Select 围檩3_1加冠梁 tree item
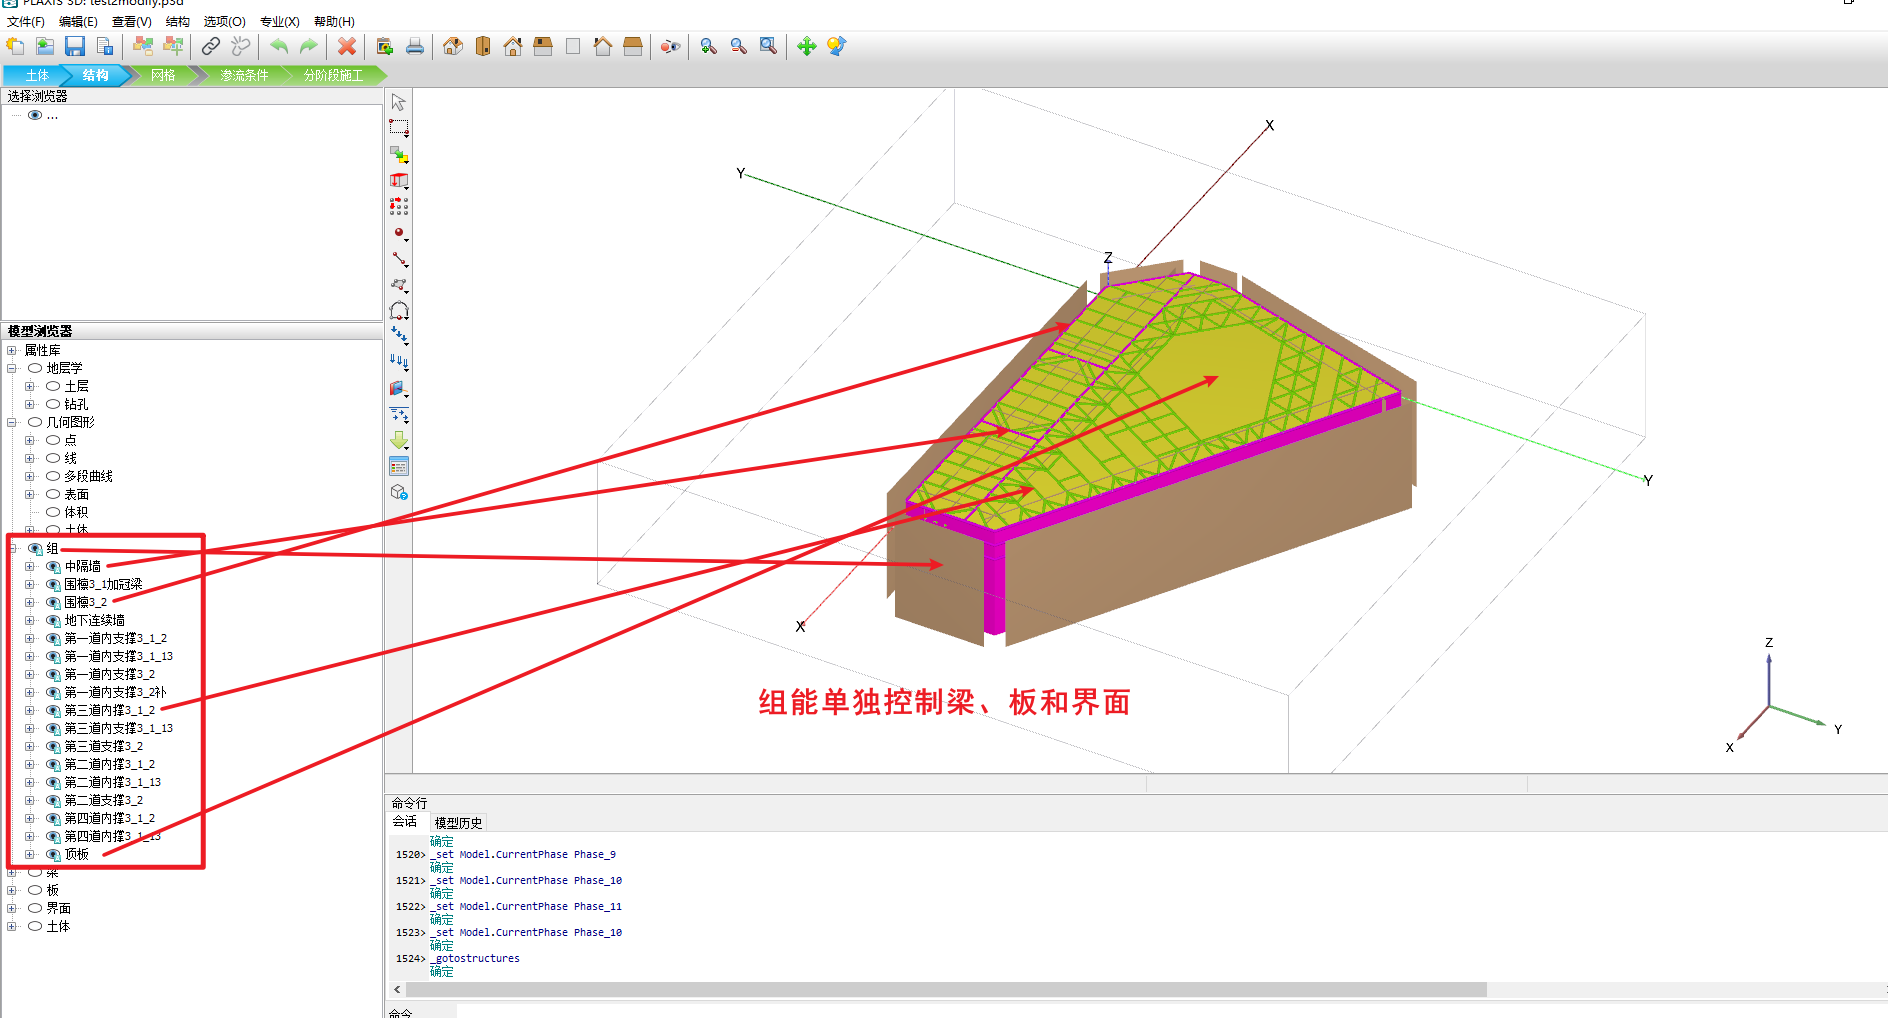 pyautogui.click(x=103, y=584)
